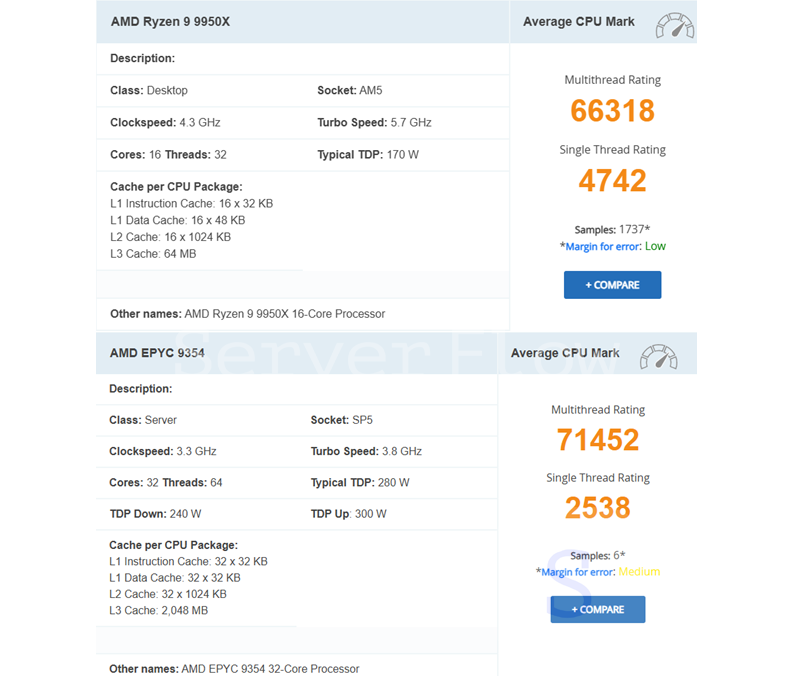
Task: Click L2 Cache: 32 x 1024 KB
Action: 168,594
